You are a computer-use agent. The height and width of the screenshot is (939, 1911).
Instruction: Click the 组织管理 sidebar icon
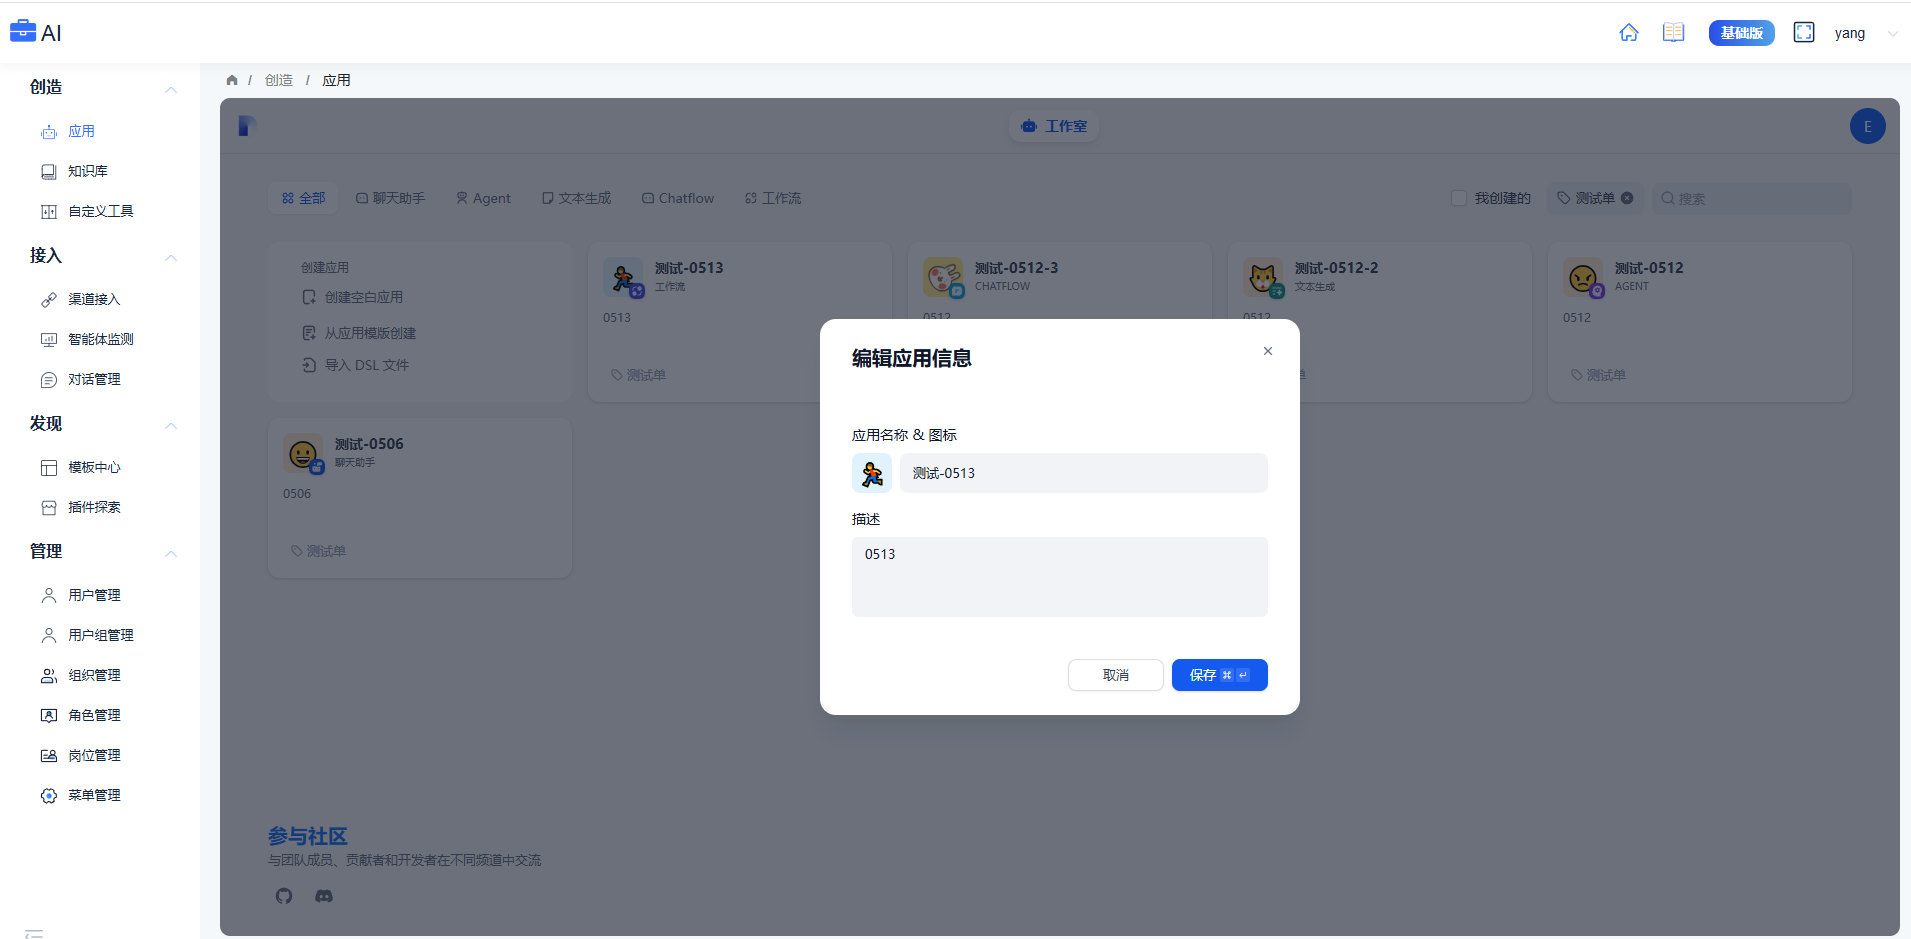tap(48, 675)
